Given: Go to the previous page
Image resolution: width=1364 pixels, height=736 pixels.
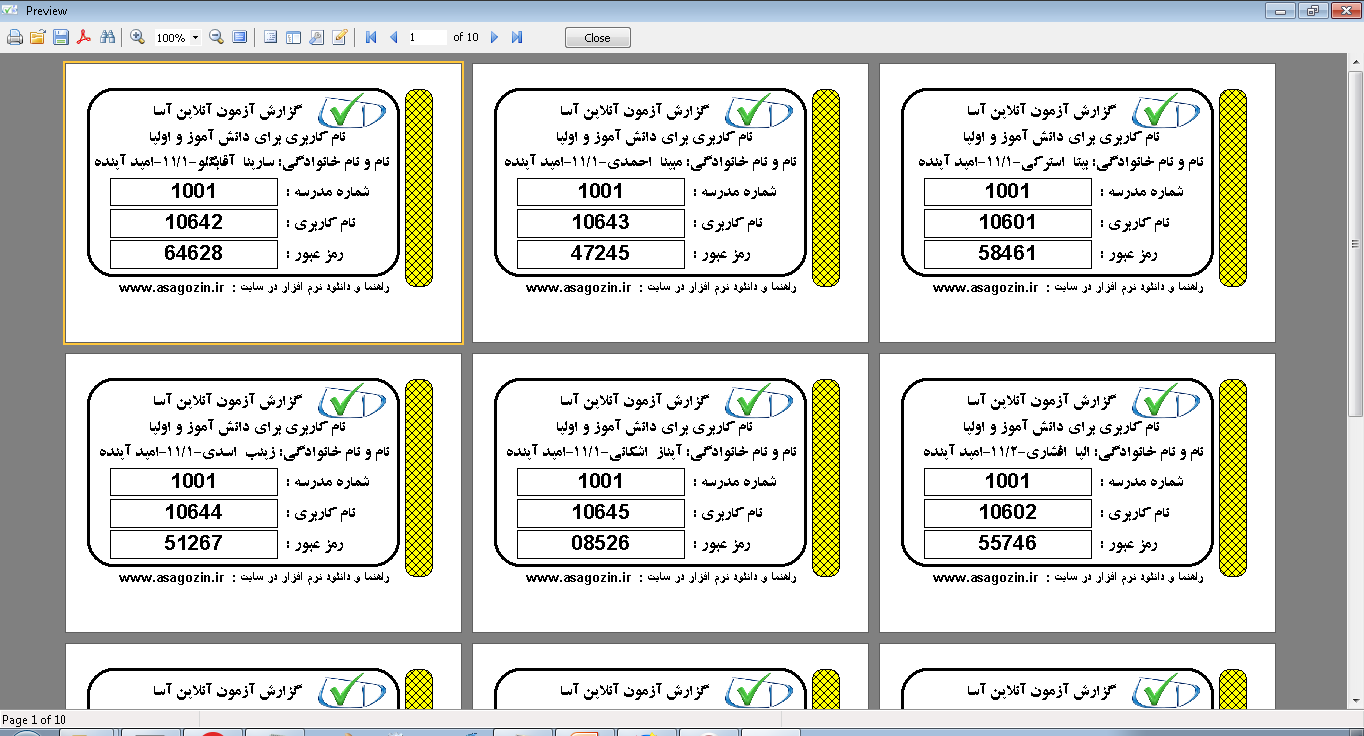Looking at the screenshot, I should 393,37.
